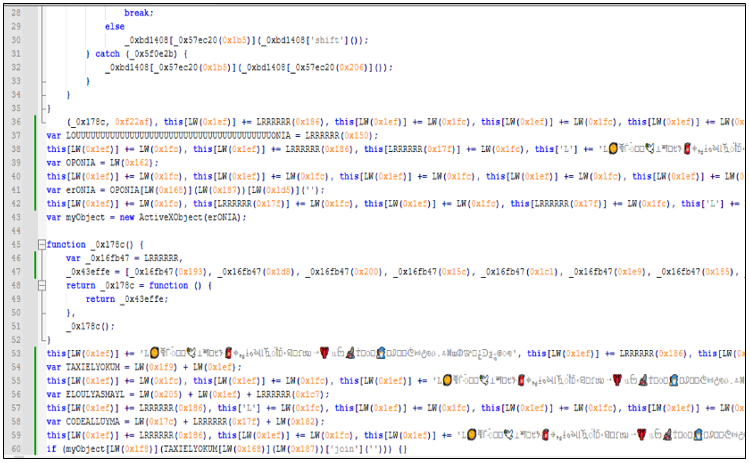Screen dimensions: 749x463
Task: Click line number 45 in the gutter
Action: point(16,245)
